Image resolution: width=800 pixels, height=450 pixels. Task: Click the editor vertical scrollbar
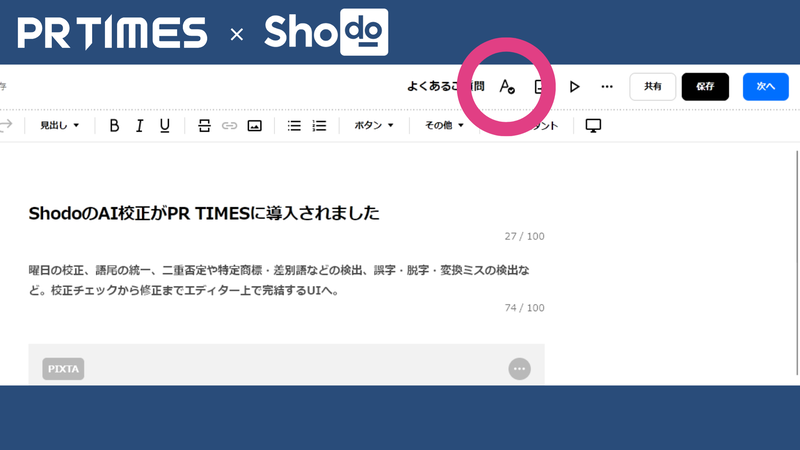click(797, 263)
